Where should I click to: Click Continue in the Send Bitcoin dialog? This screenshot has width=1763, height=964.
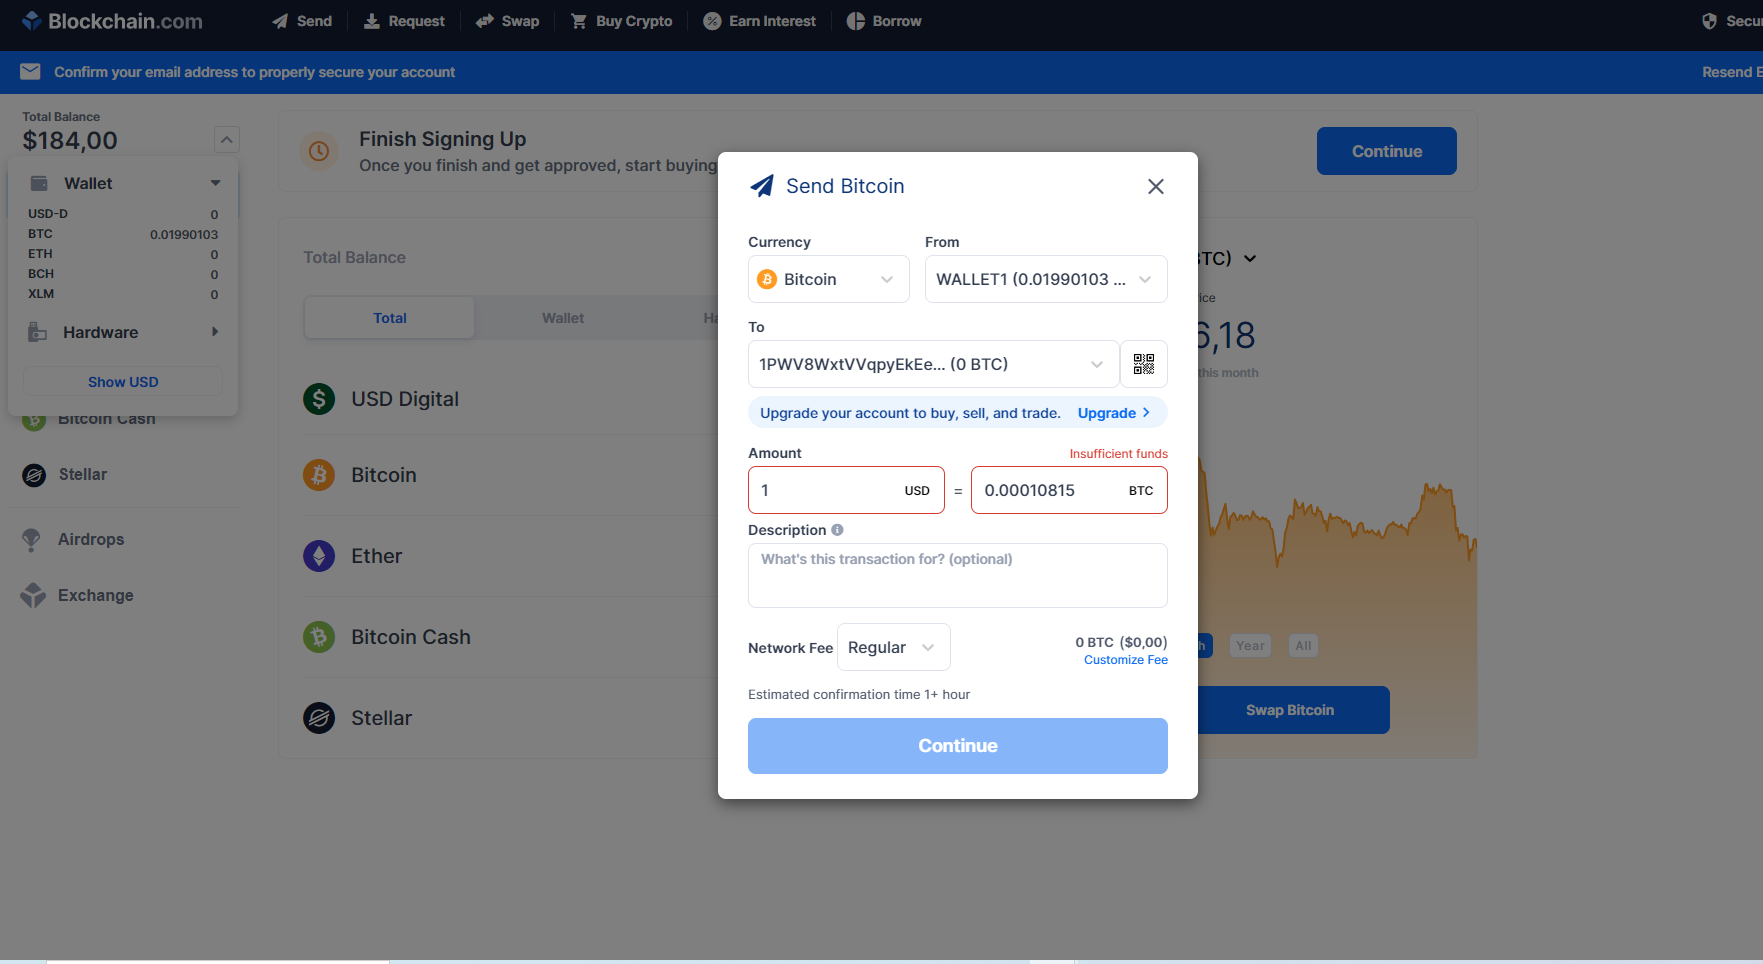point(958,746)
